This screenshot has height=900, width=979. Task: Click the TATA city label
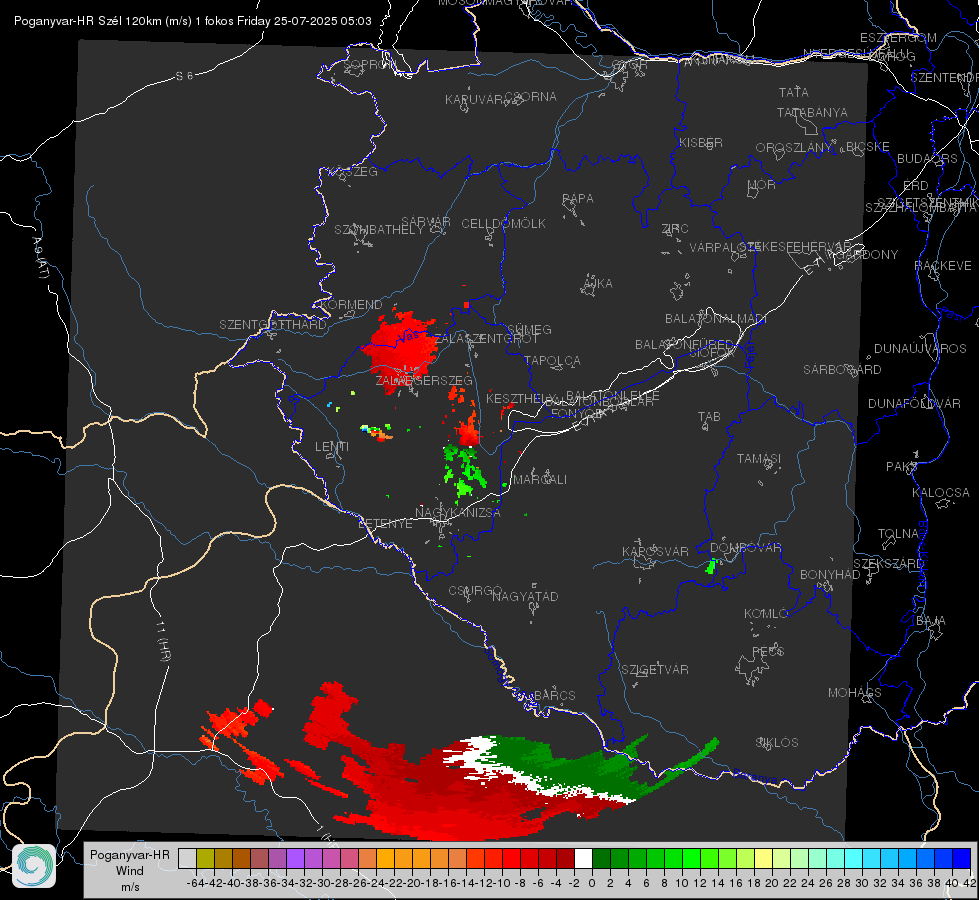click(x=794, y=92)
